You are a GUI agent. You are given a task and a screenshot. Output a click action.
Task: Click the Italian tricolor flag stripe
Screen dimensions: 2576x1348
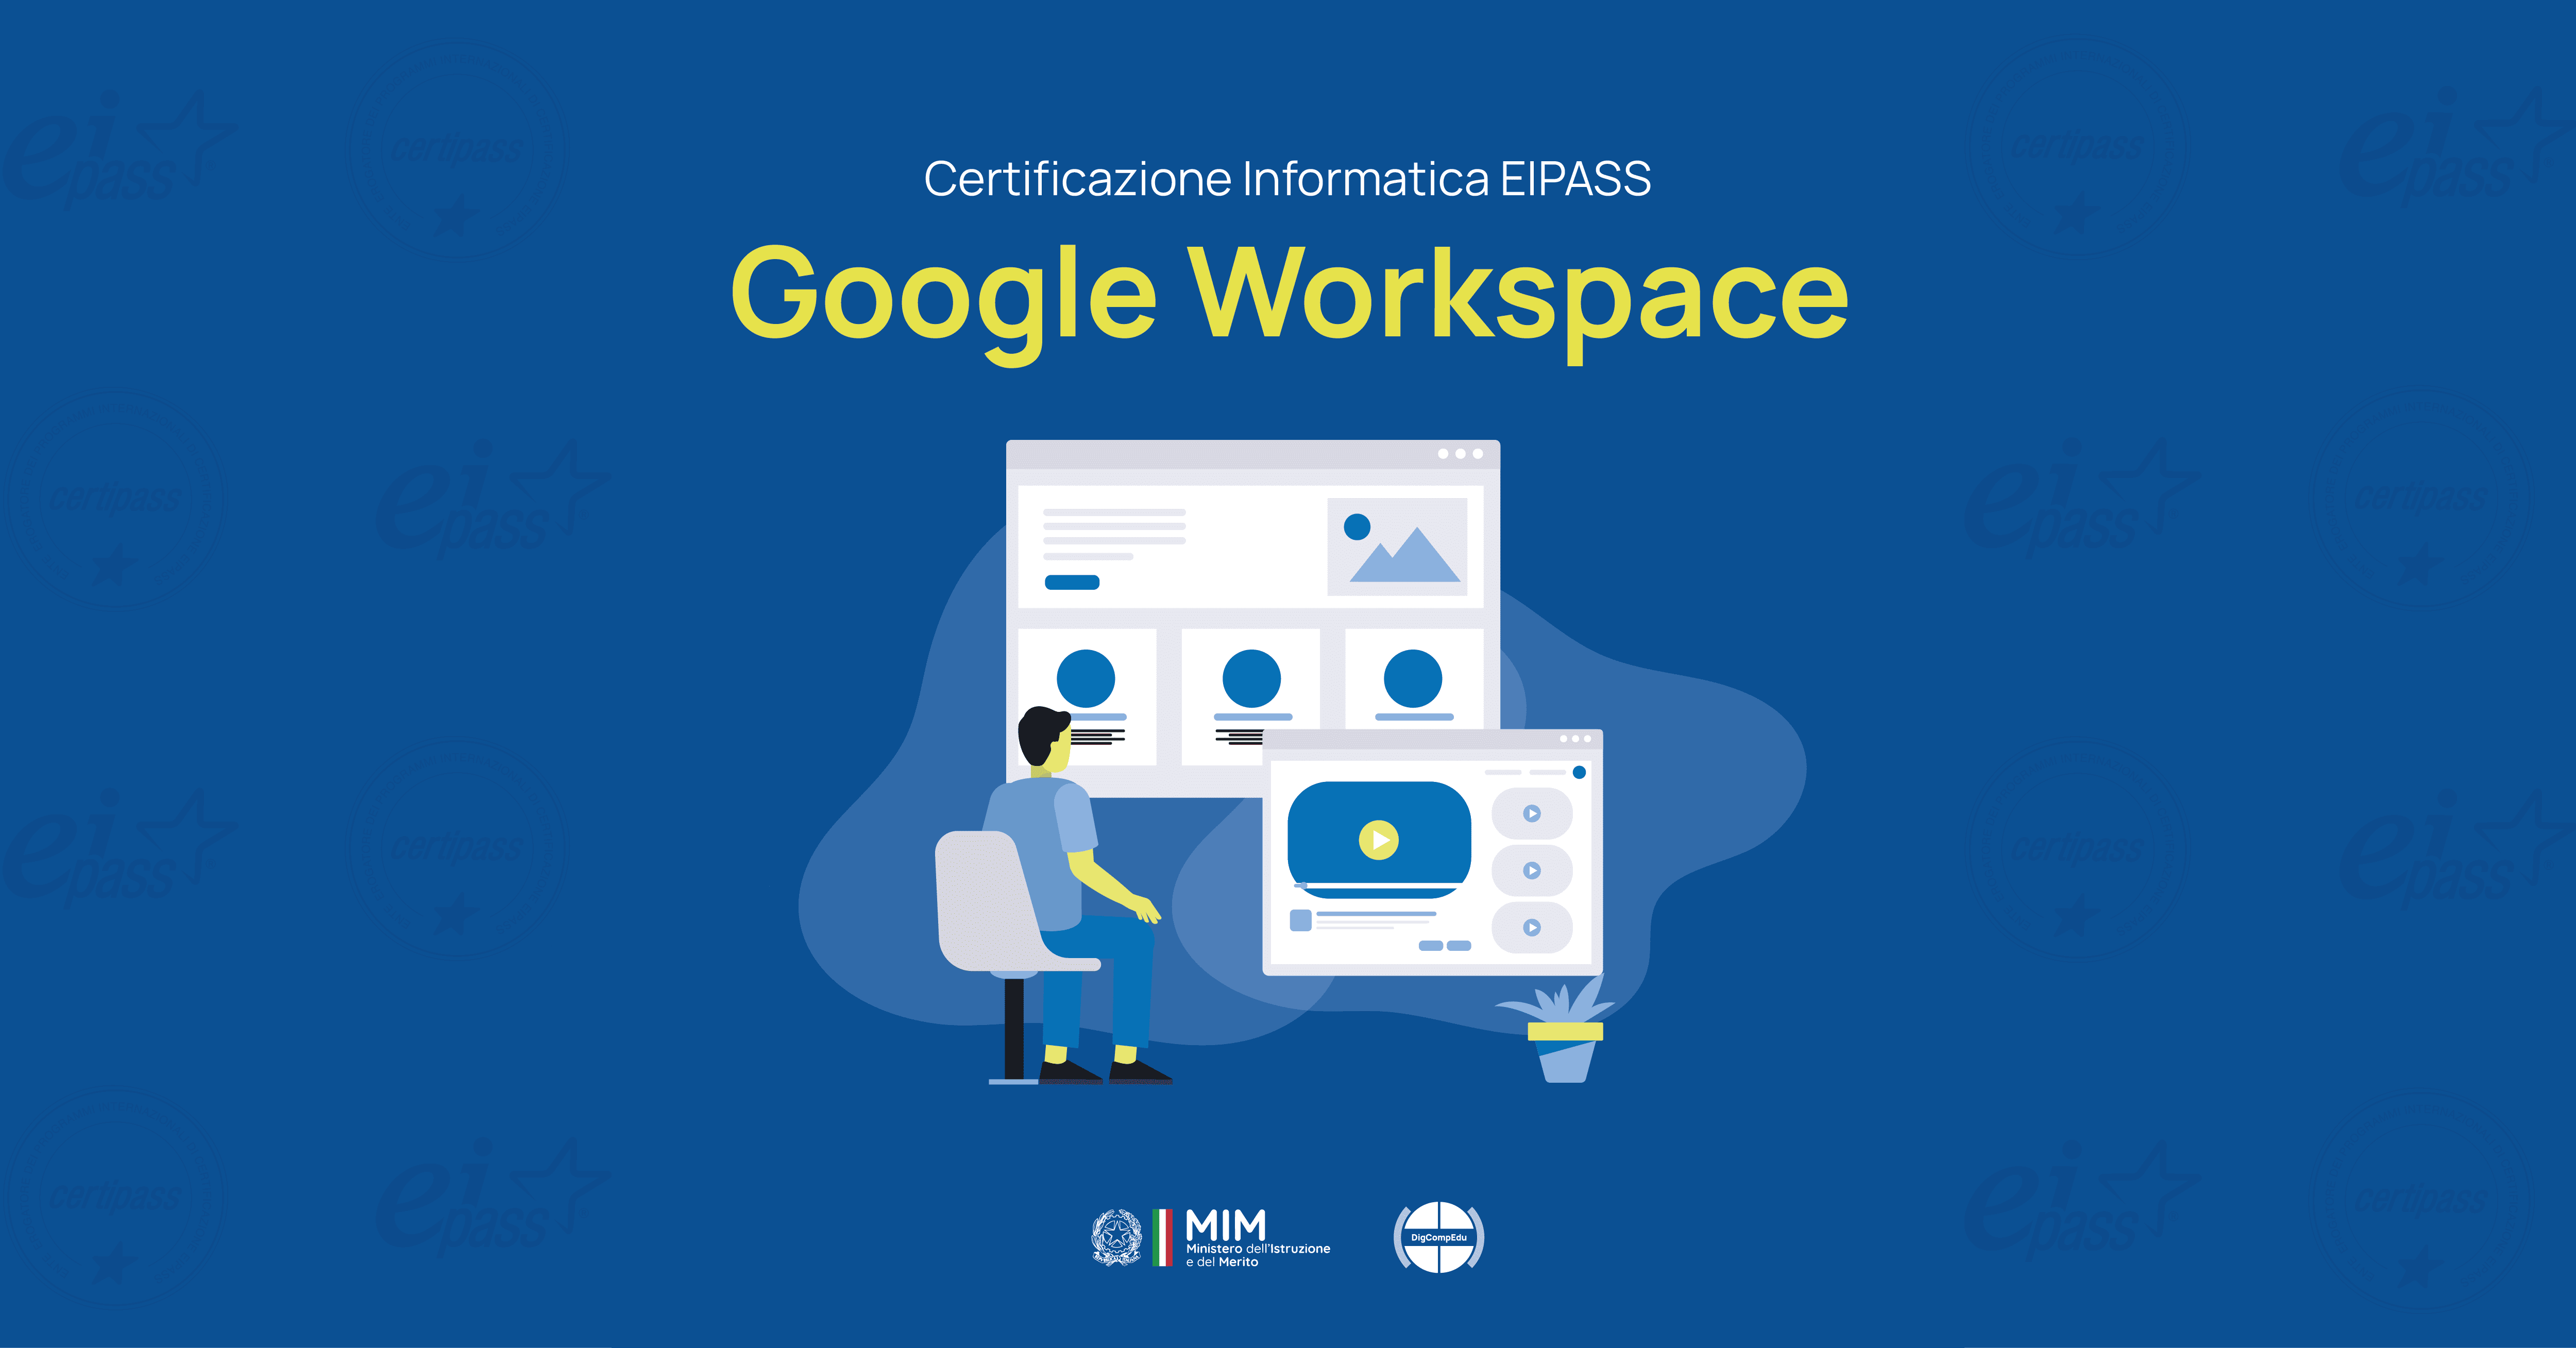[x=1162, y=1237]
